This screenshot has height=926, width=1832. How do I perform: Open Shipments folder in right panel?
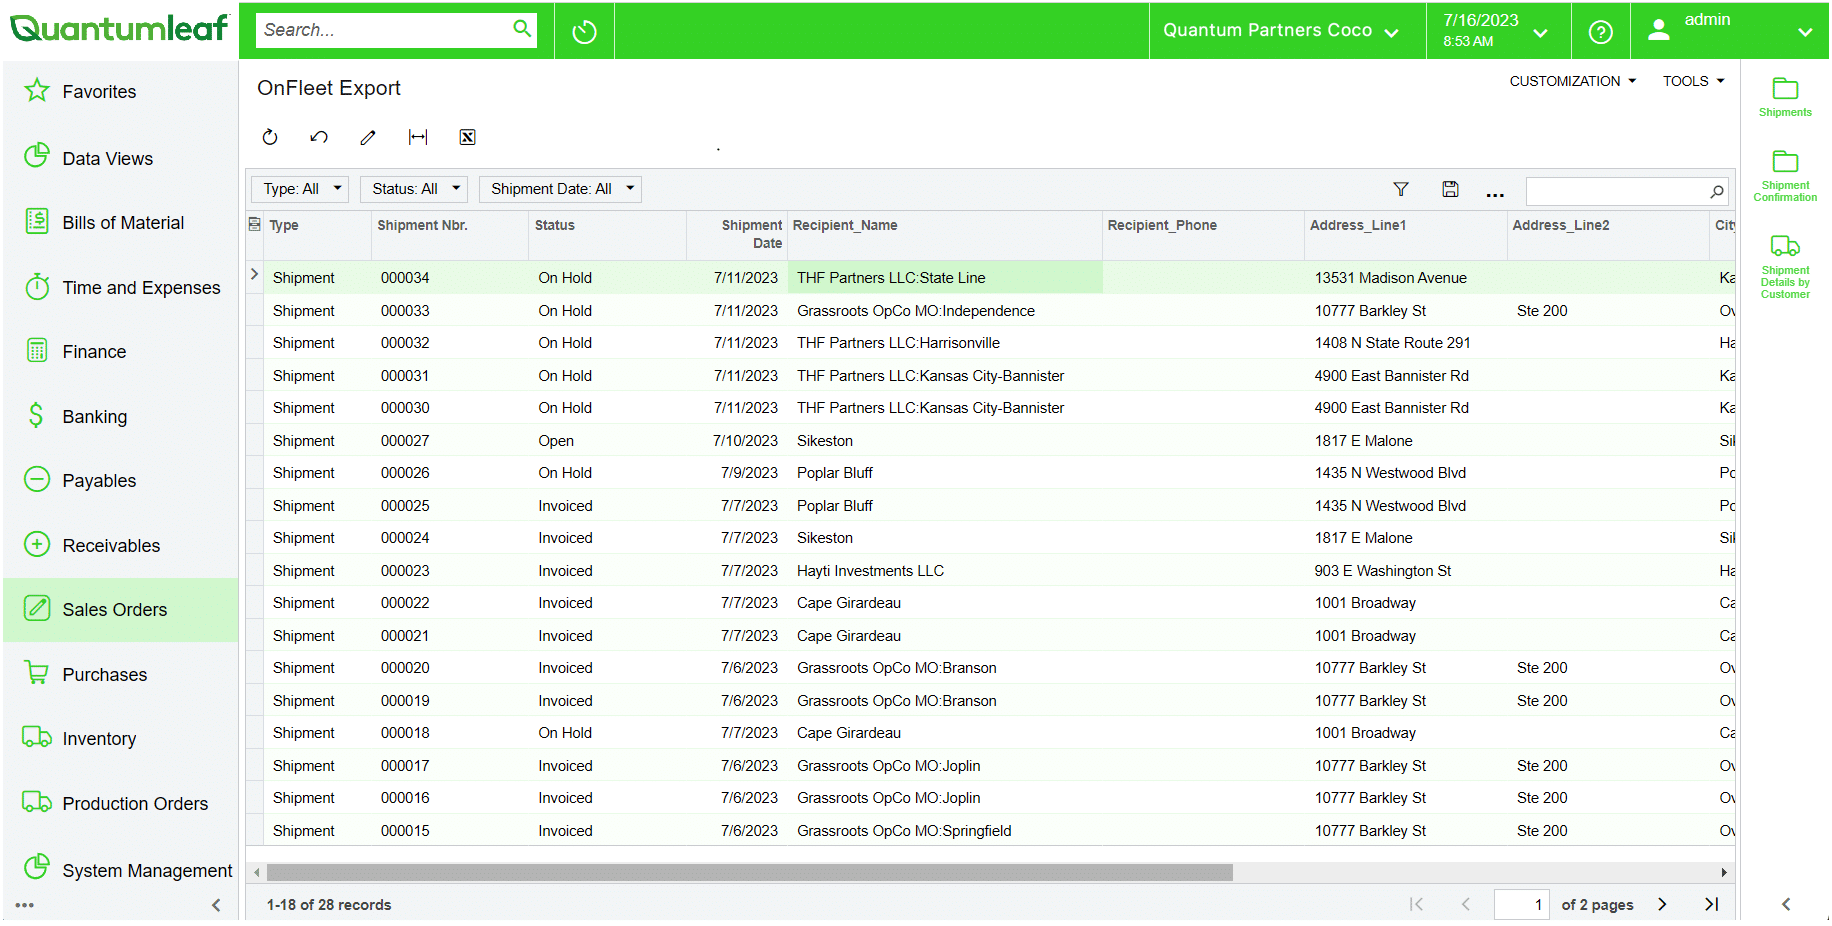[x=1785, y=96]
